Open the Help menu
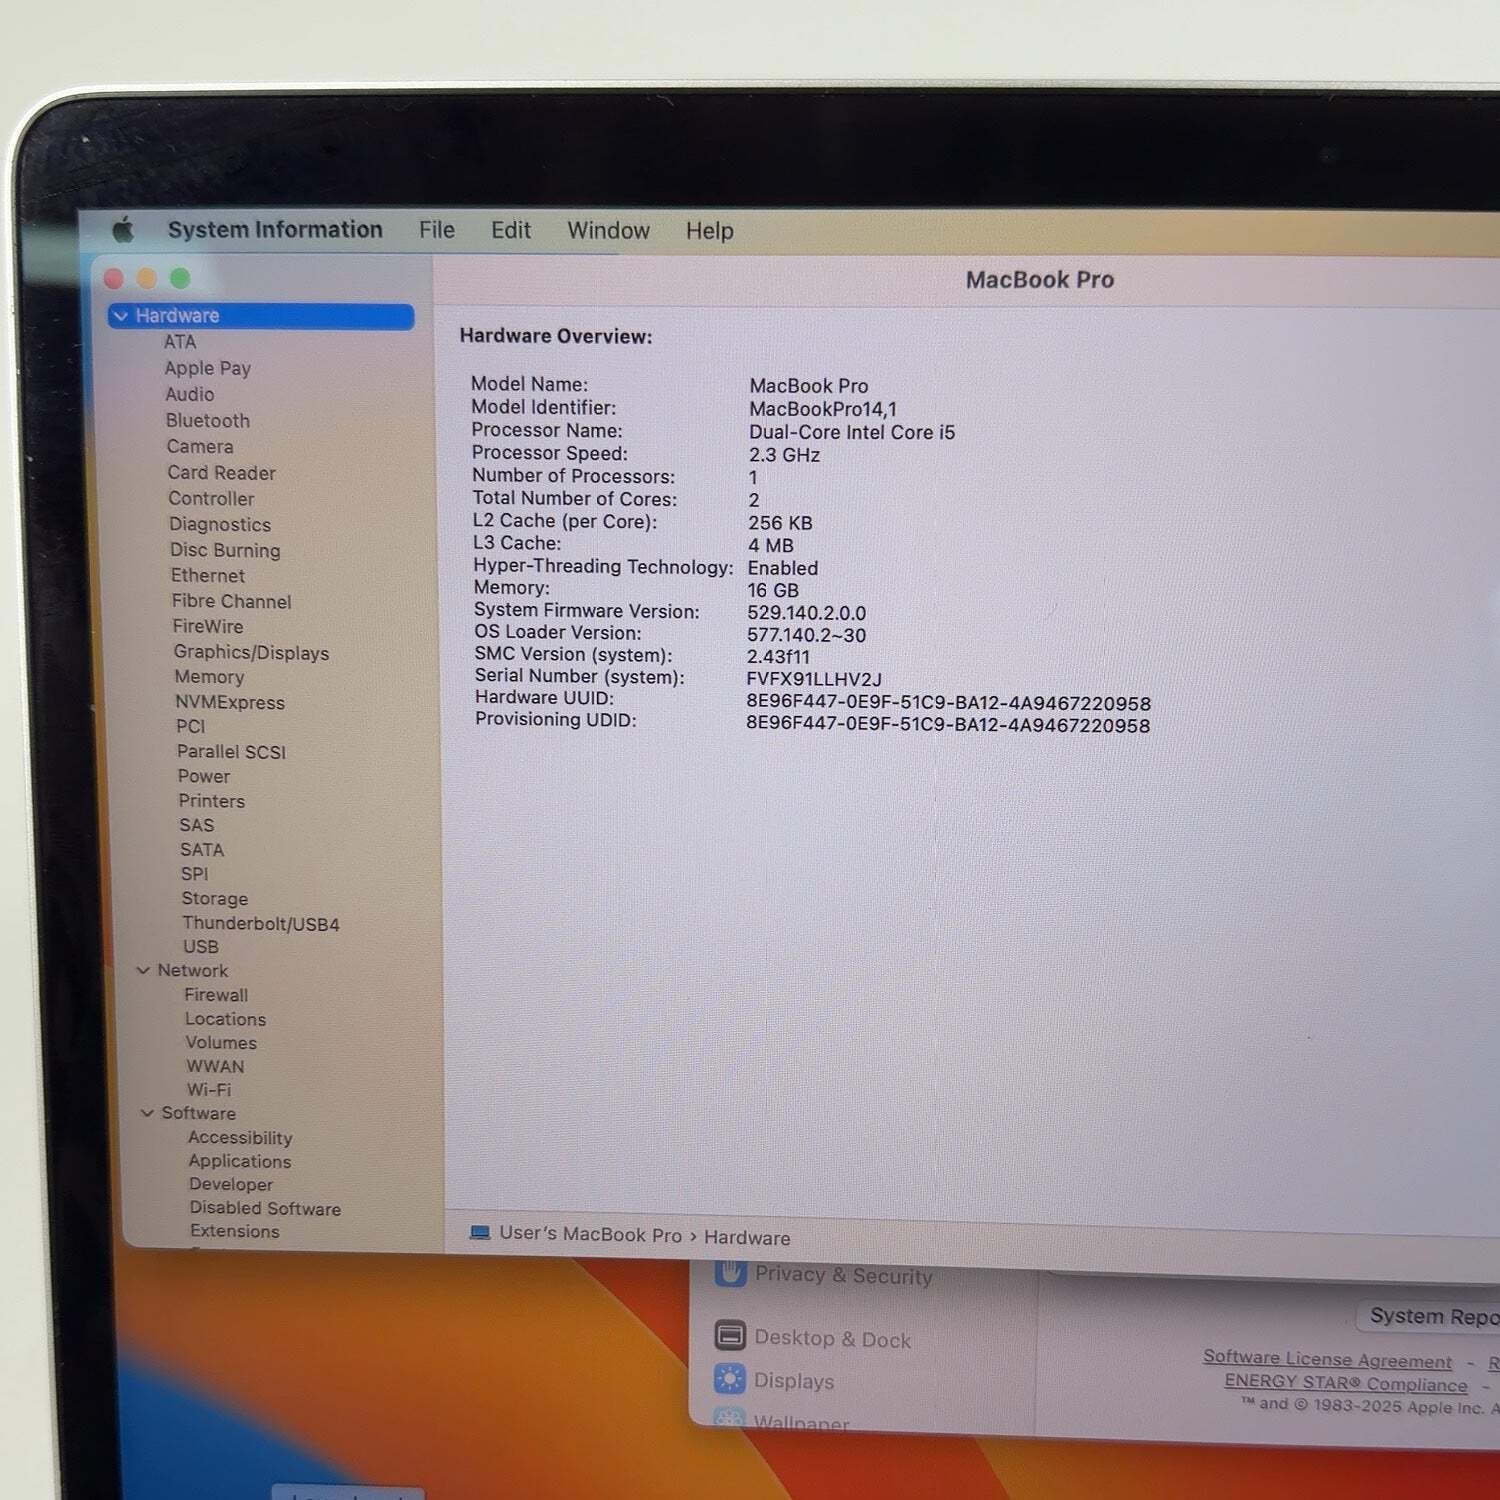This screenshot has height=1500, width=1500. pyautogui.click(x=710, y=231)
